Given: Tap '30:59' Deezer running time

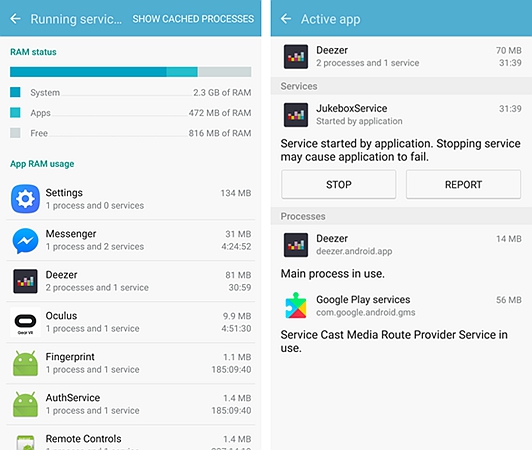Looking at the screenshot, I should 240,287.
